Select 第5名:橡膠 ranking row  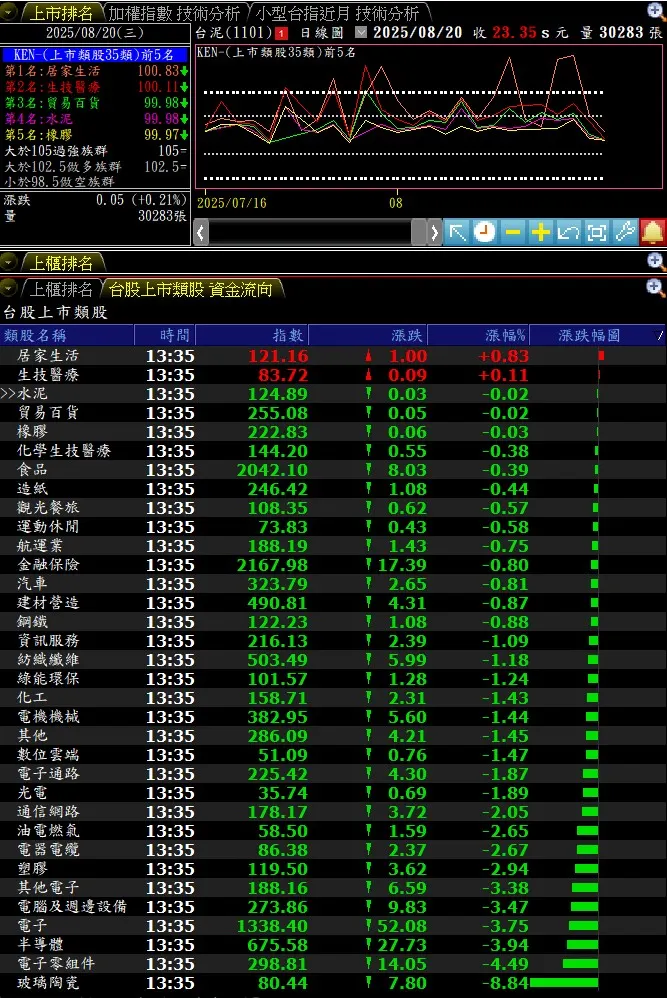[x=95, y=134]
